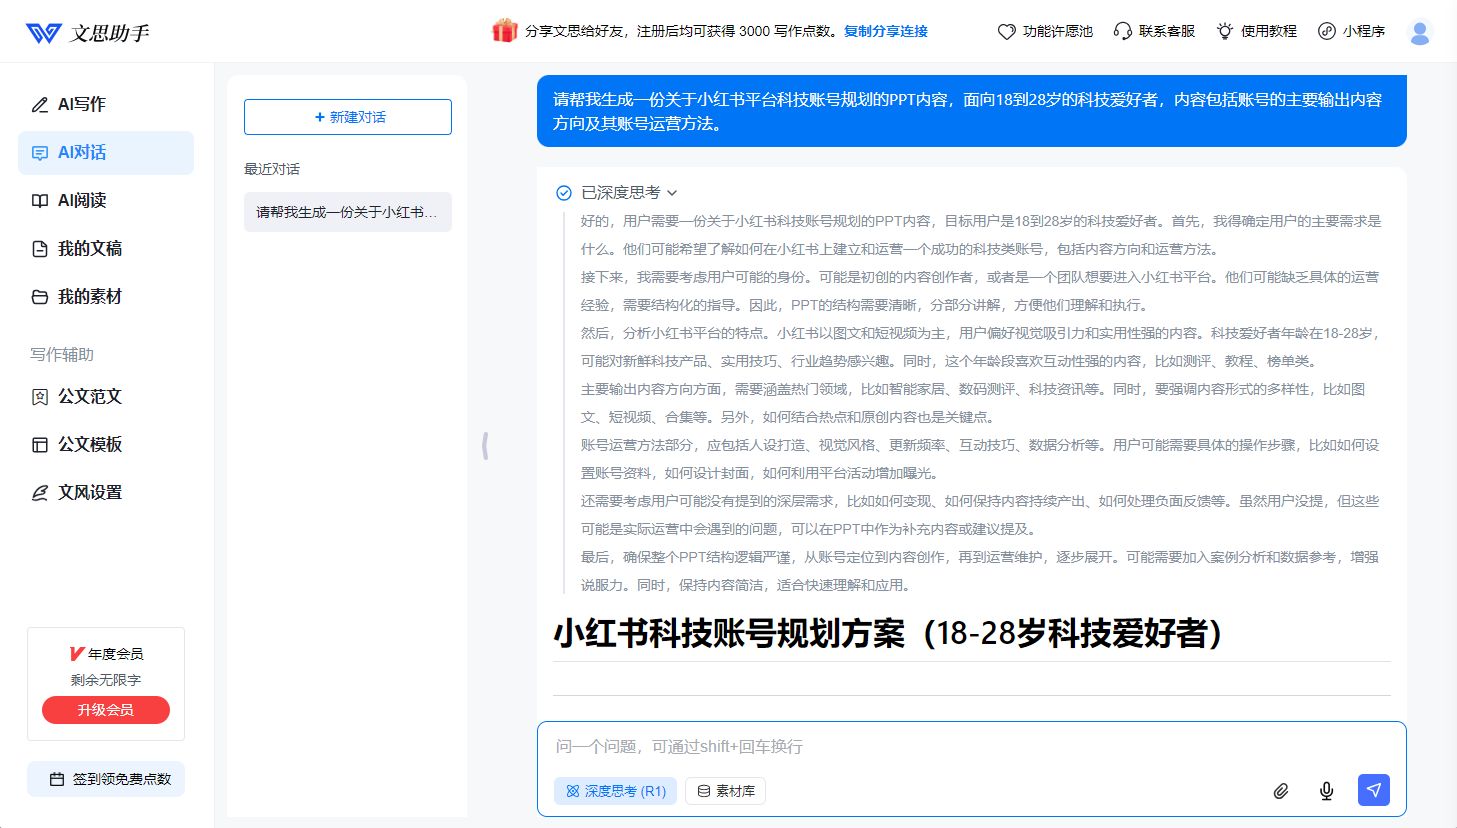The height and width of the screenshot is (828, 1457).
Task: Click the feather icon beside 文风设置
Action: coord(40,493)
